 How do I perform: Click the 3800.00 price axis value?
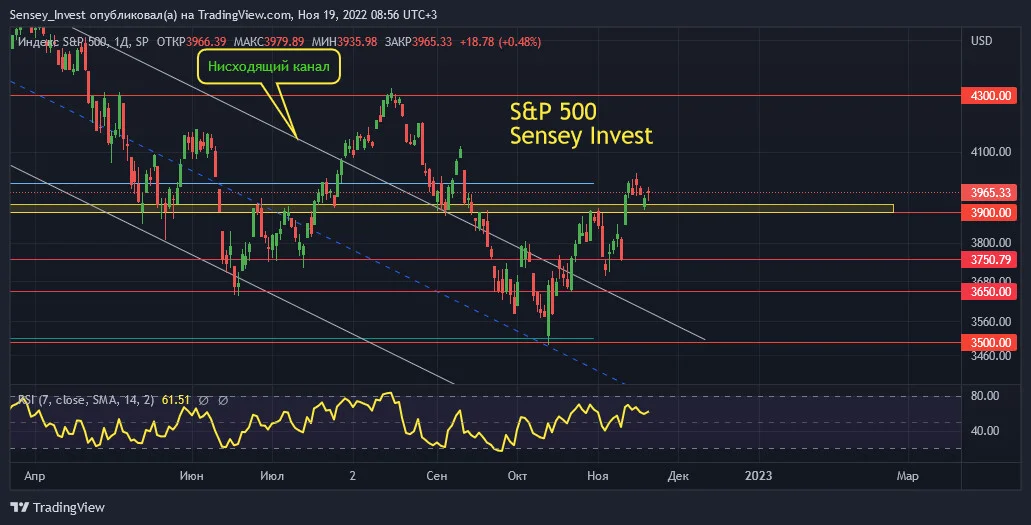(x=991, y=243)
